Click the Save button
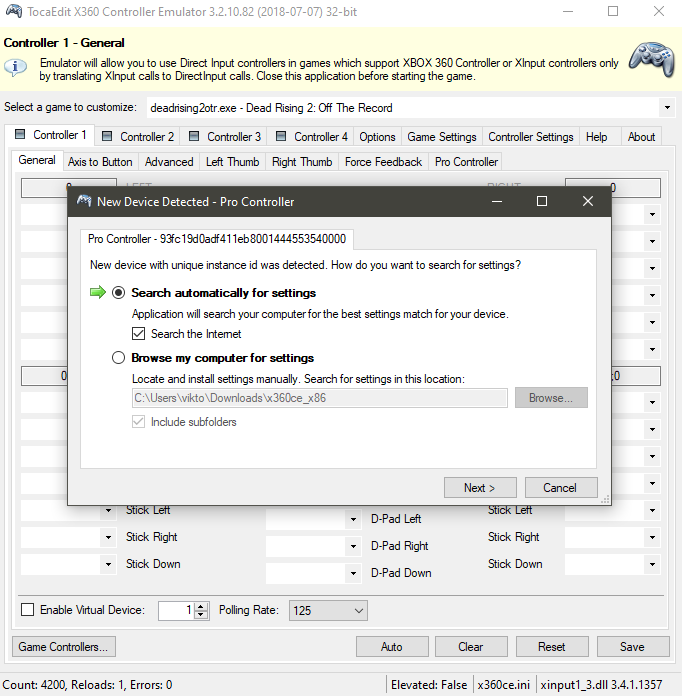The image size is (682, 696). (x=633, y=646)
